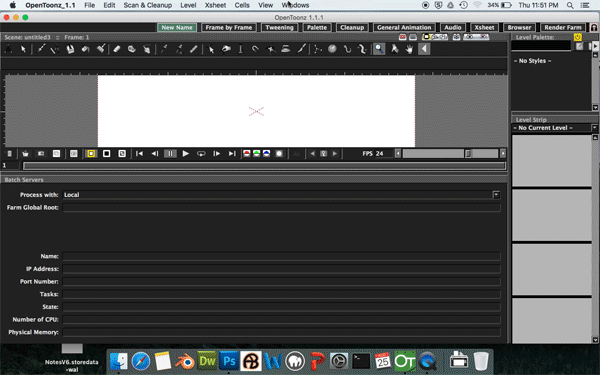This screenshot has height=375, width=600.
Task: Select the Animate (edit) tool
Action: click(x=8, y=49)
